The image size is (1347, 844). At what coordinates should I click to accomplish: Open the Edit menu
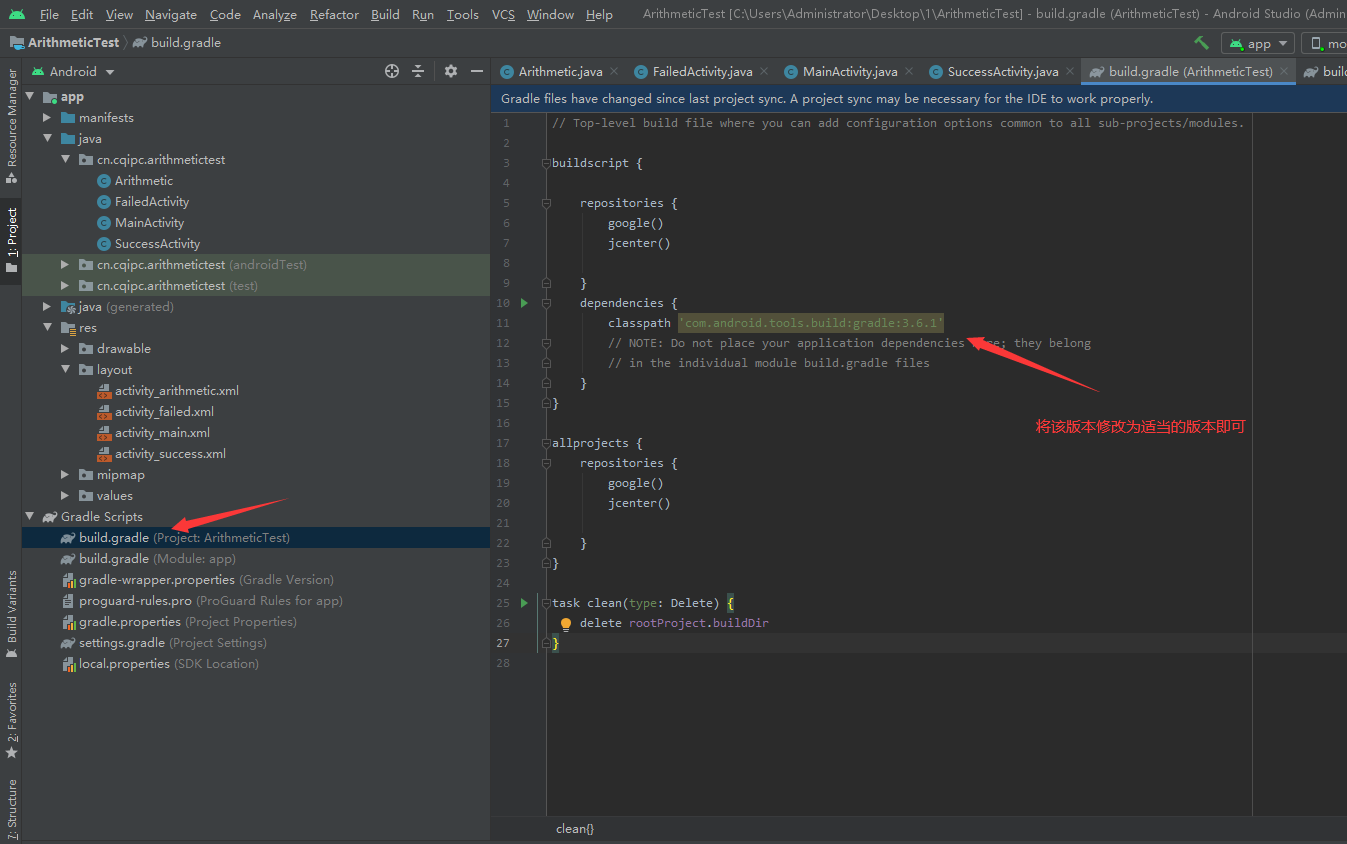[x=82, y=15]
